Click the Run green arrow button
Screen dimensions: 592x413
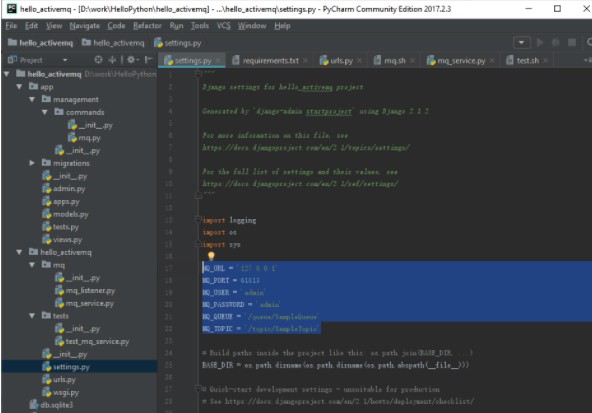point(540,42)
